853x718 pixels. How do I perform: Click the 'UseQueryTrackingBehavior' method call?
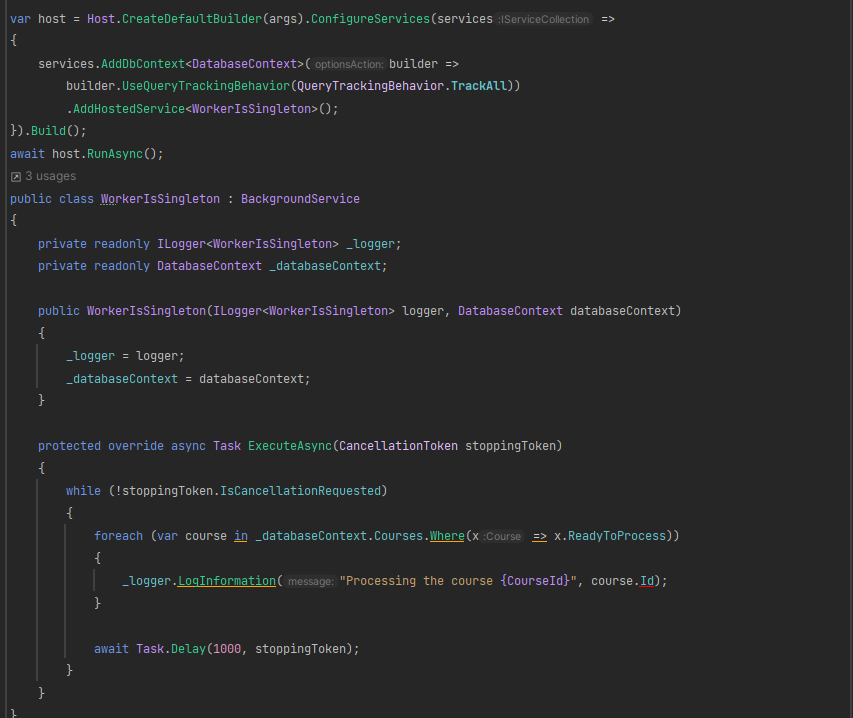coord(206,86)
